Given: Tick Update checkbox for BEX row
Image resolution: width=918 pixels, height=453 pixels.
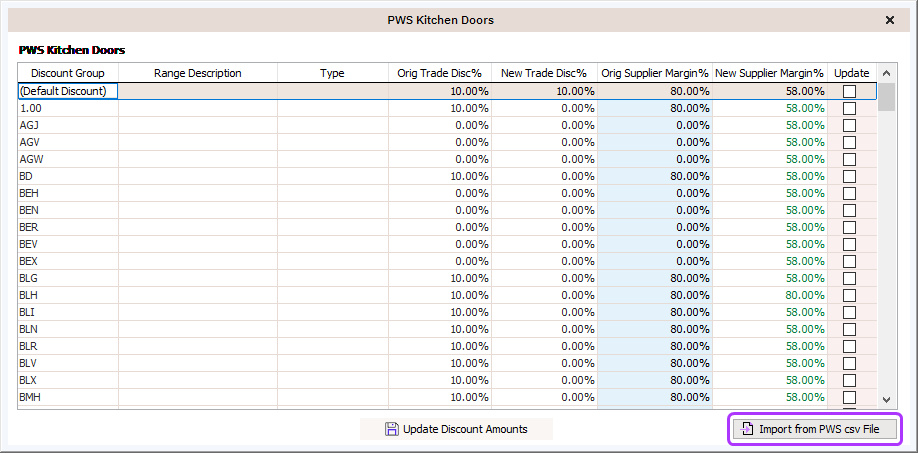Looking at the screenshot, I should 849,261.
